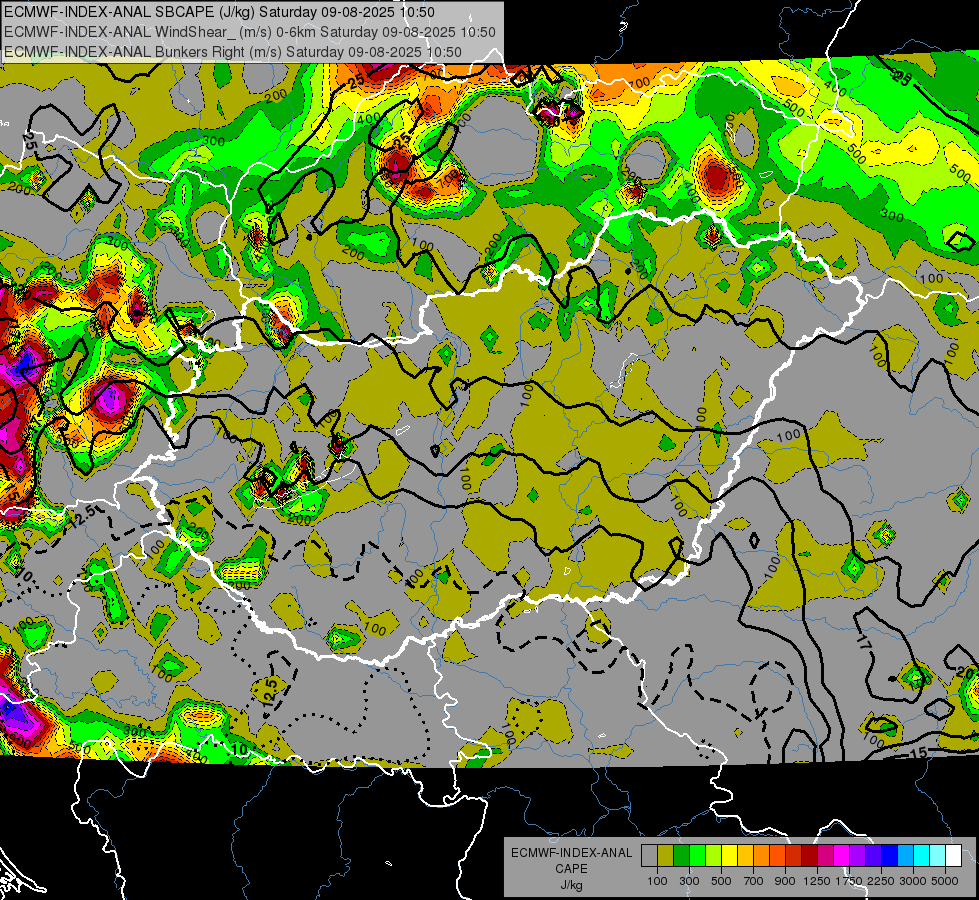Viewport: 979px width, 900px height.
Task: Click the pink legend swatch starting at 1250
Action: [x=825, y=855]
